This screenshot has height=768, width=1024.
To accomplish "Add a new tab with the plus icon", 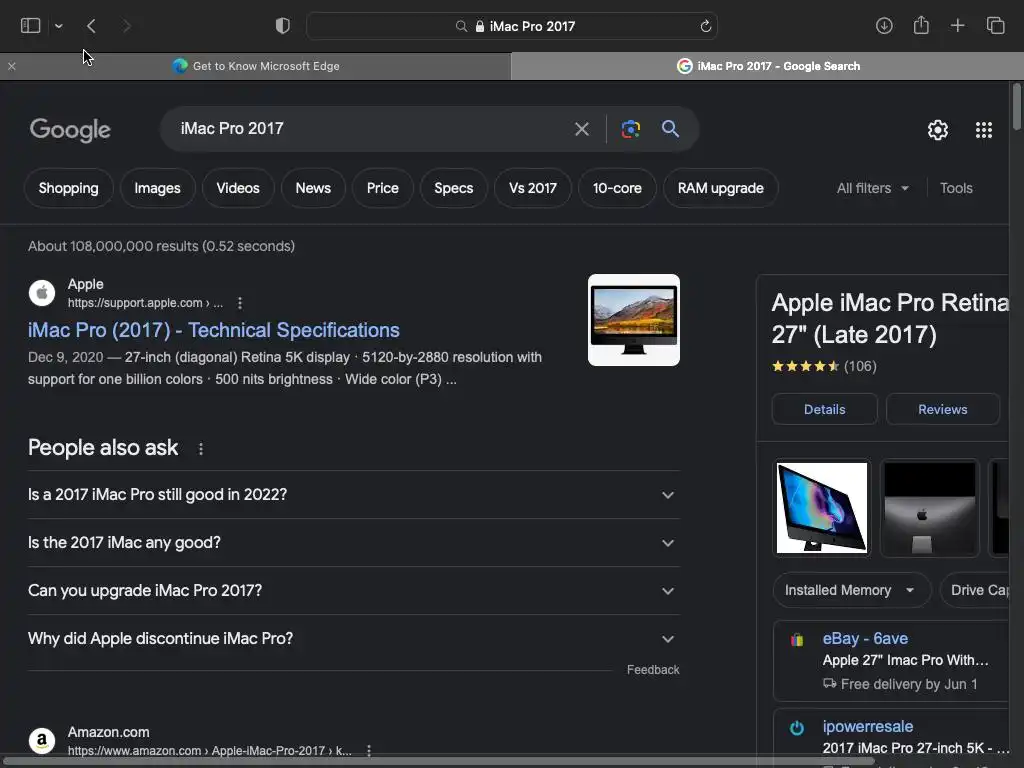I will (957, 25).
